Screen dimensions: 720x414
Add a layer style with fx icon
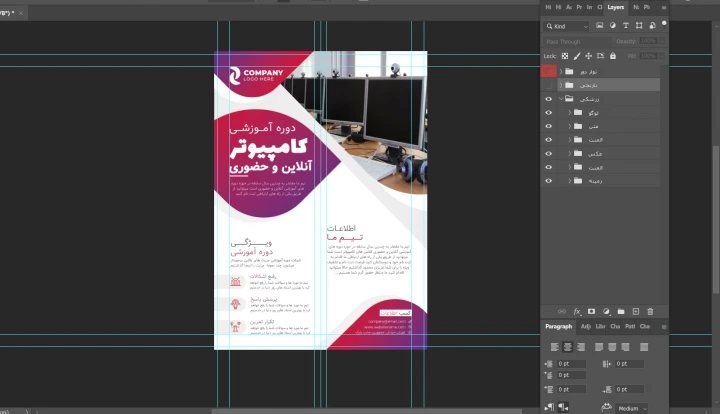[x=577, y=312]
